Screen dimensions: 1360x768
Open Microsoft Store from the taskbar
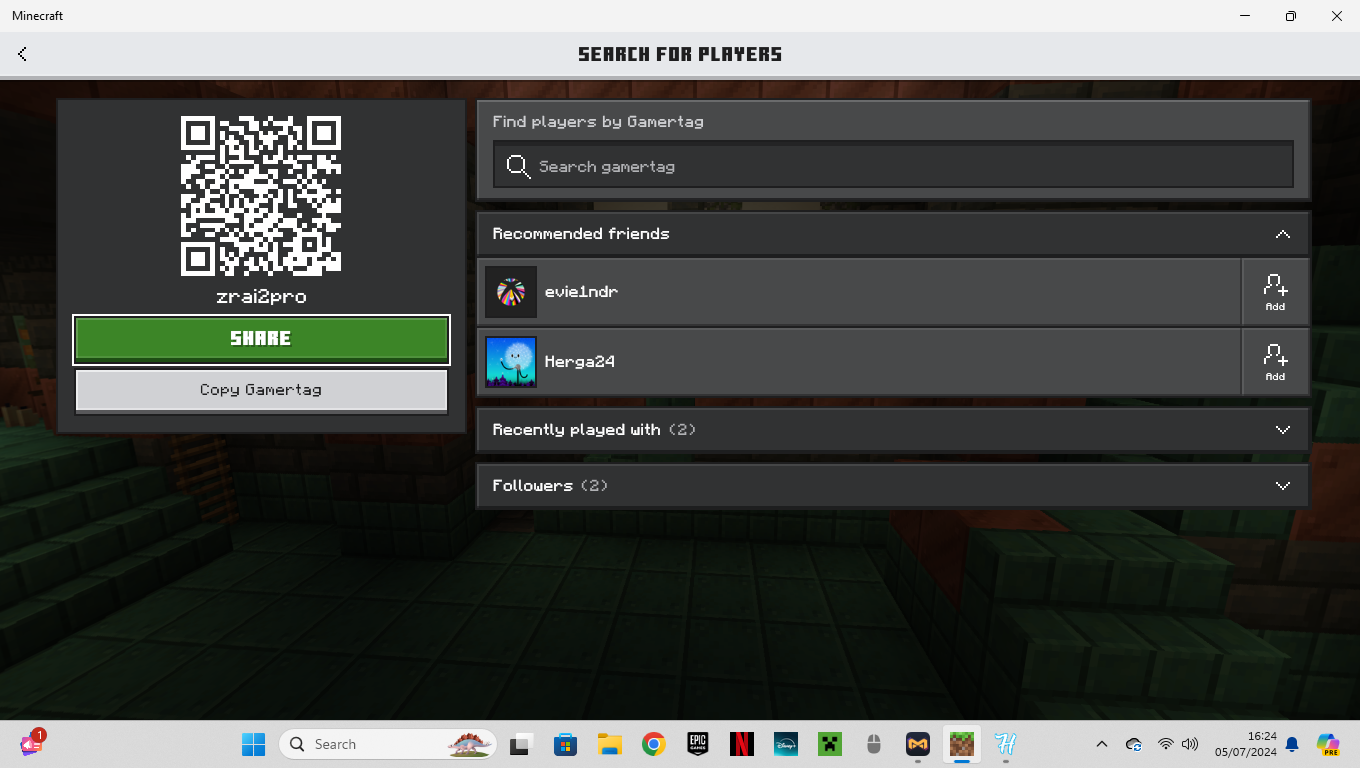coord(565,744)
